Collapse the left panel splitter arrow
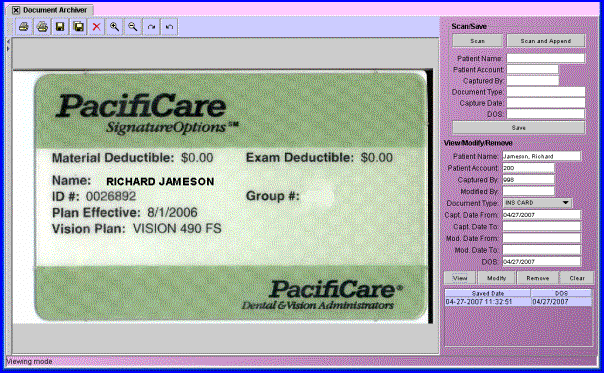Viewport: 604px width, 373px height. [8, 41]
